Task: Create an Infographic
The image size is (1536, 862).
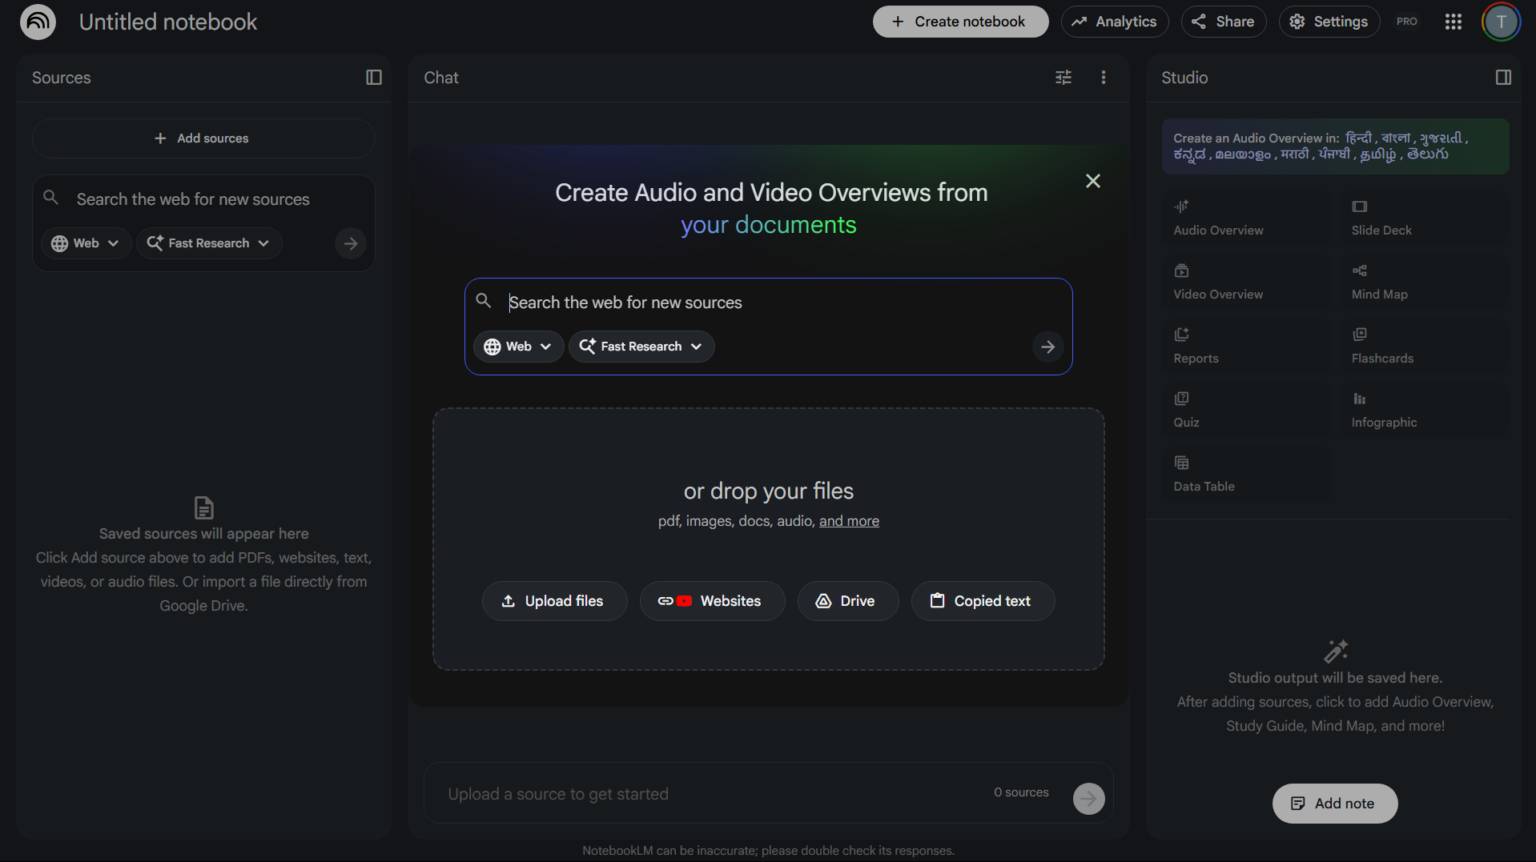Action: (x=1424, y=409)
